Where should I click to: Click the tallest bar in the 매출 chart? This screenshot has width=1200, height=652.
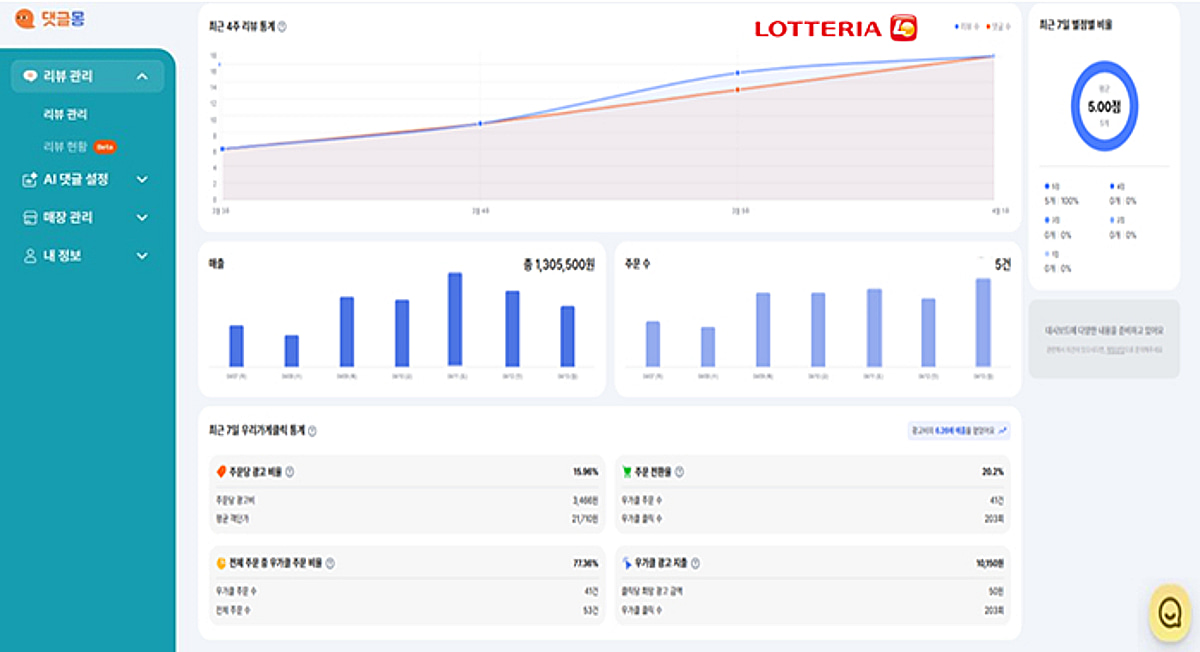pos(455,319)
